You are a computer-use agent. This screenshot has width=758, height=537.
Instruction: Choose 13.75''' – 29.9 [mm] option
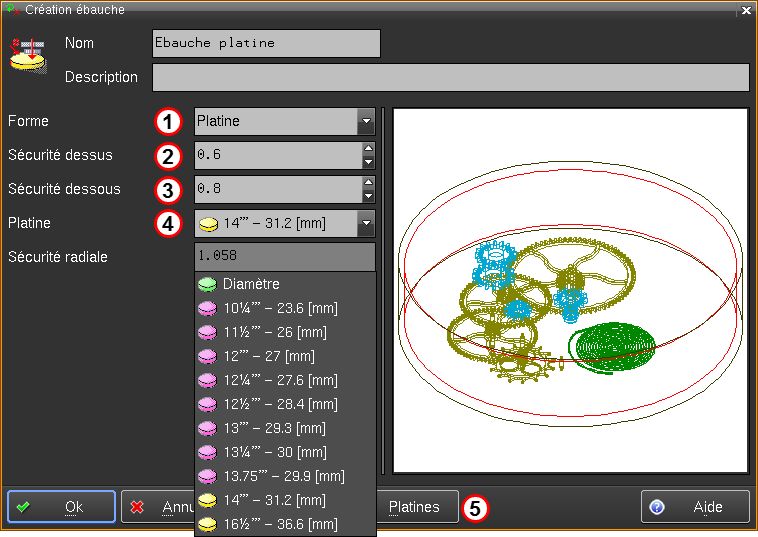click(x=283, y=476)
